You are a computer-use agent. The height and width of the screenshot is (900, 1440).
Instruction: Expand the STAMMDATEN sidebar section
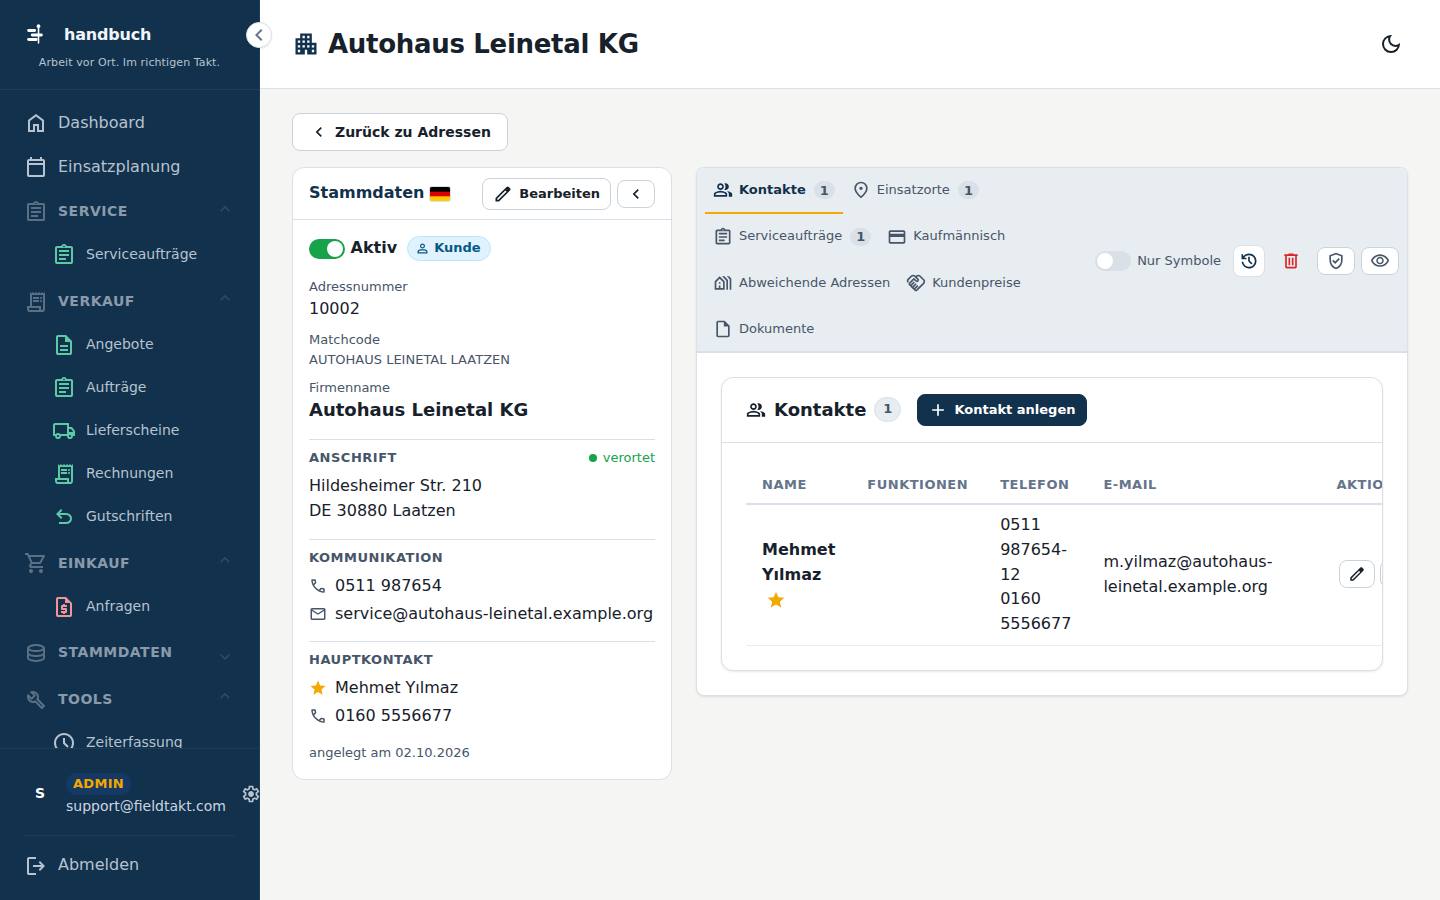click(x=129, y=652)
